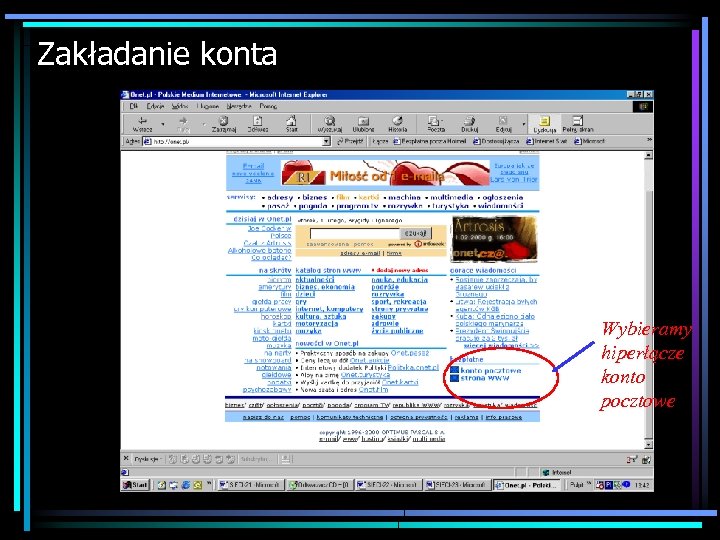This screenshot has width=720, height=540.
Task: Expand the address bar dropdown arrow
Action: [x=326, y=141]
